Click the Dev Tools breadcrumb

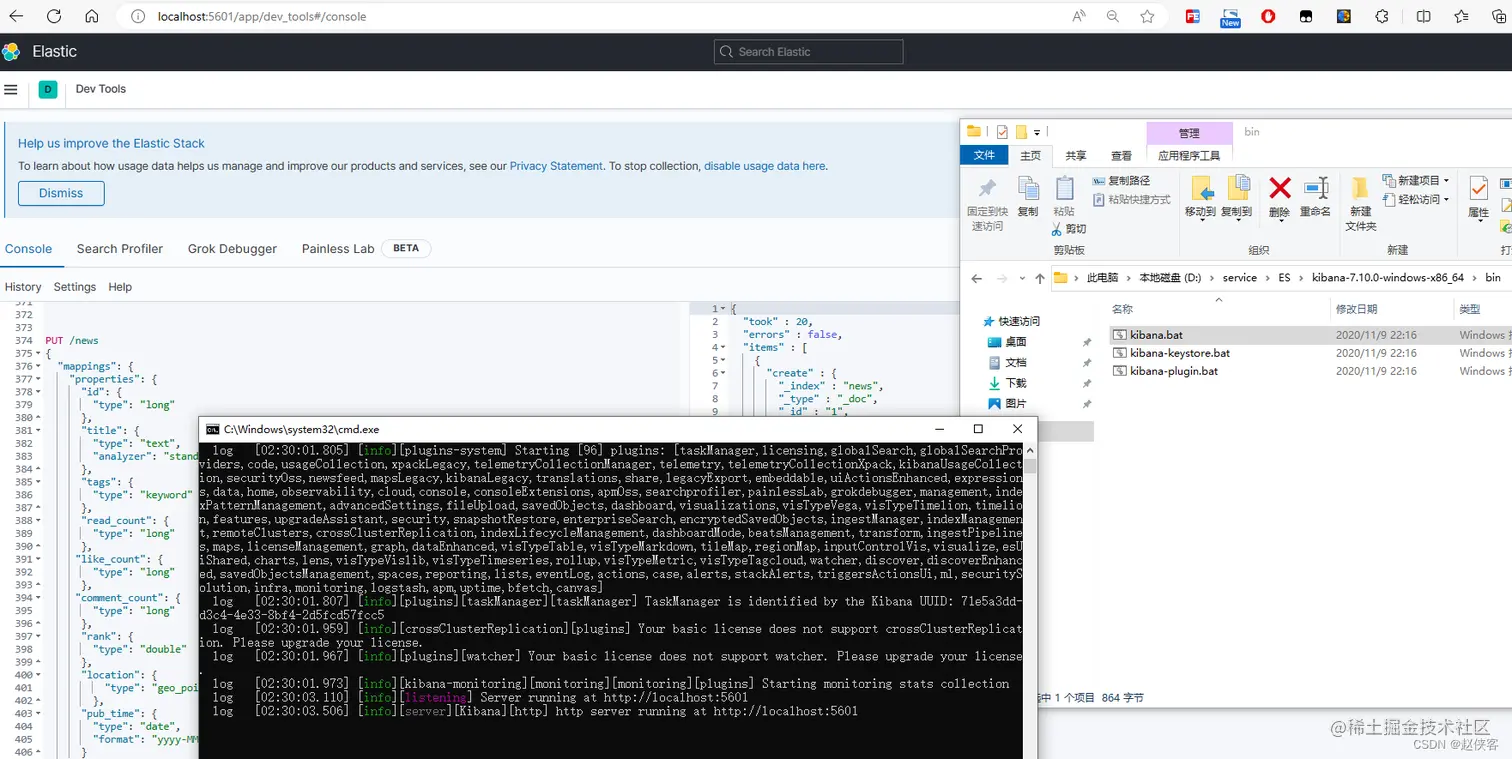101,89
